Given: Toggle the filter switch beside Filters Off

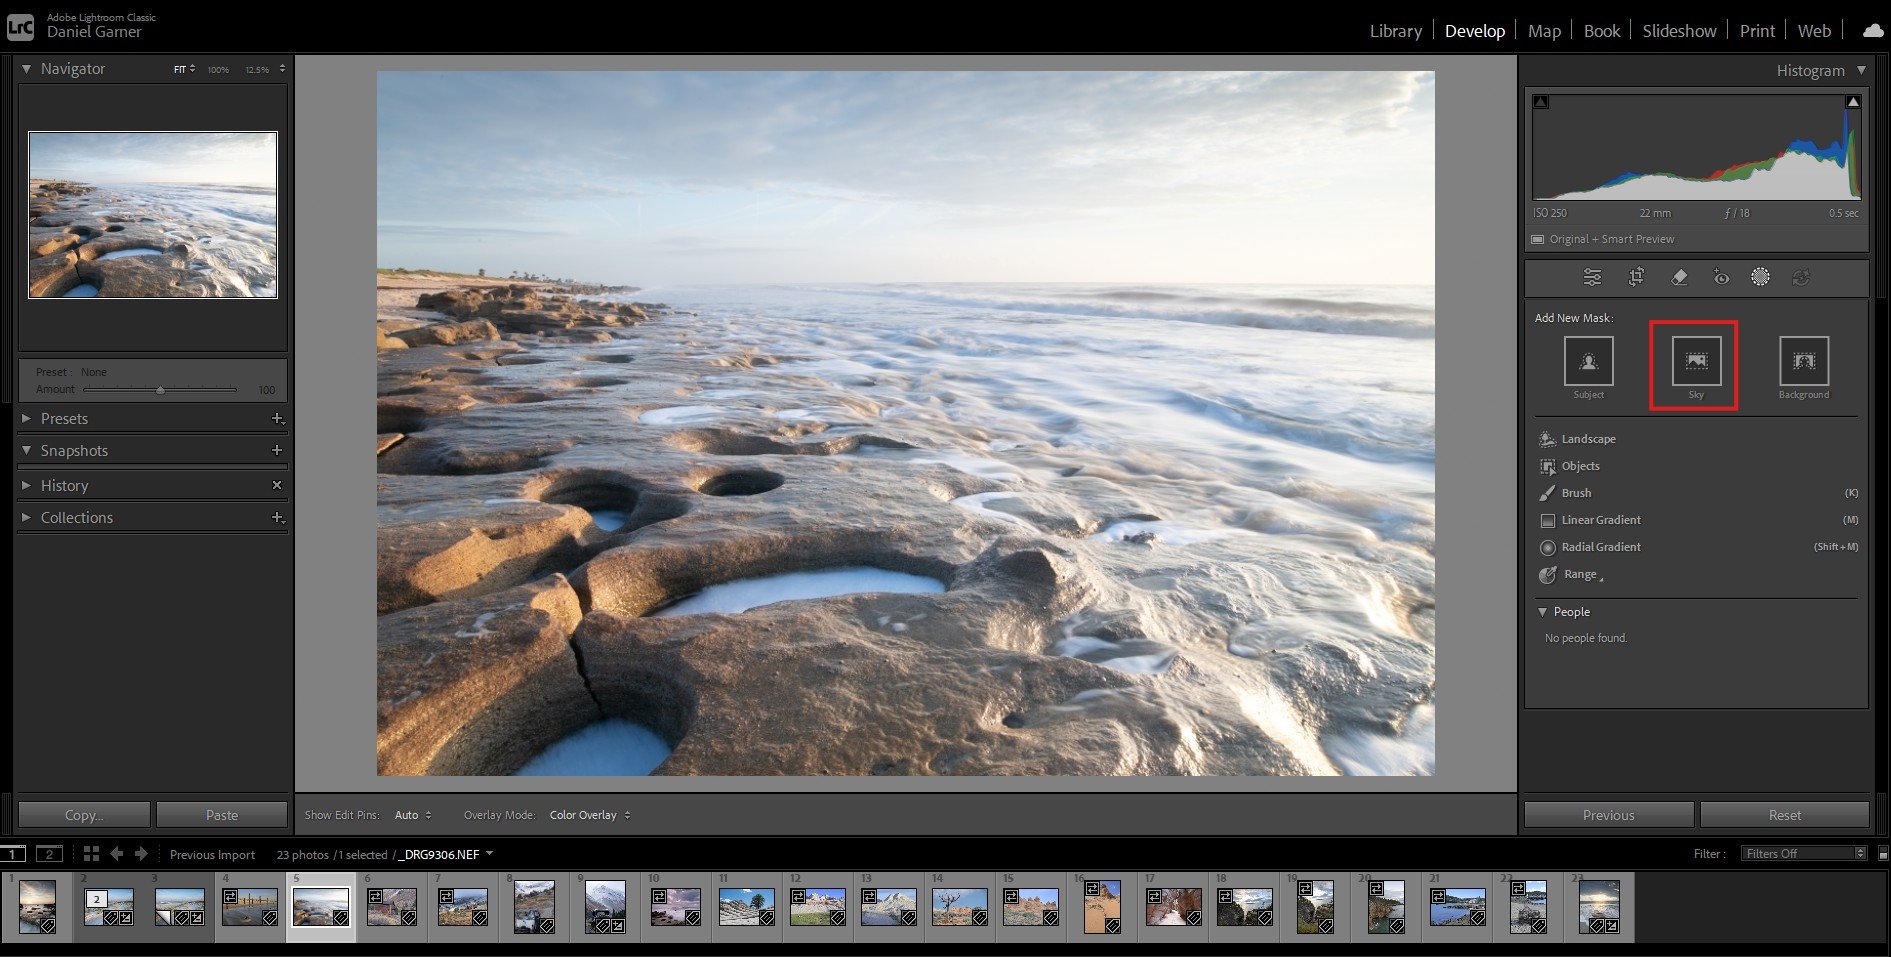Looking at the screenshot, I should (x=1883, y=854).
